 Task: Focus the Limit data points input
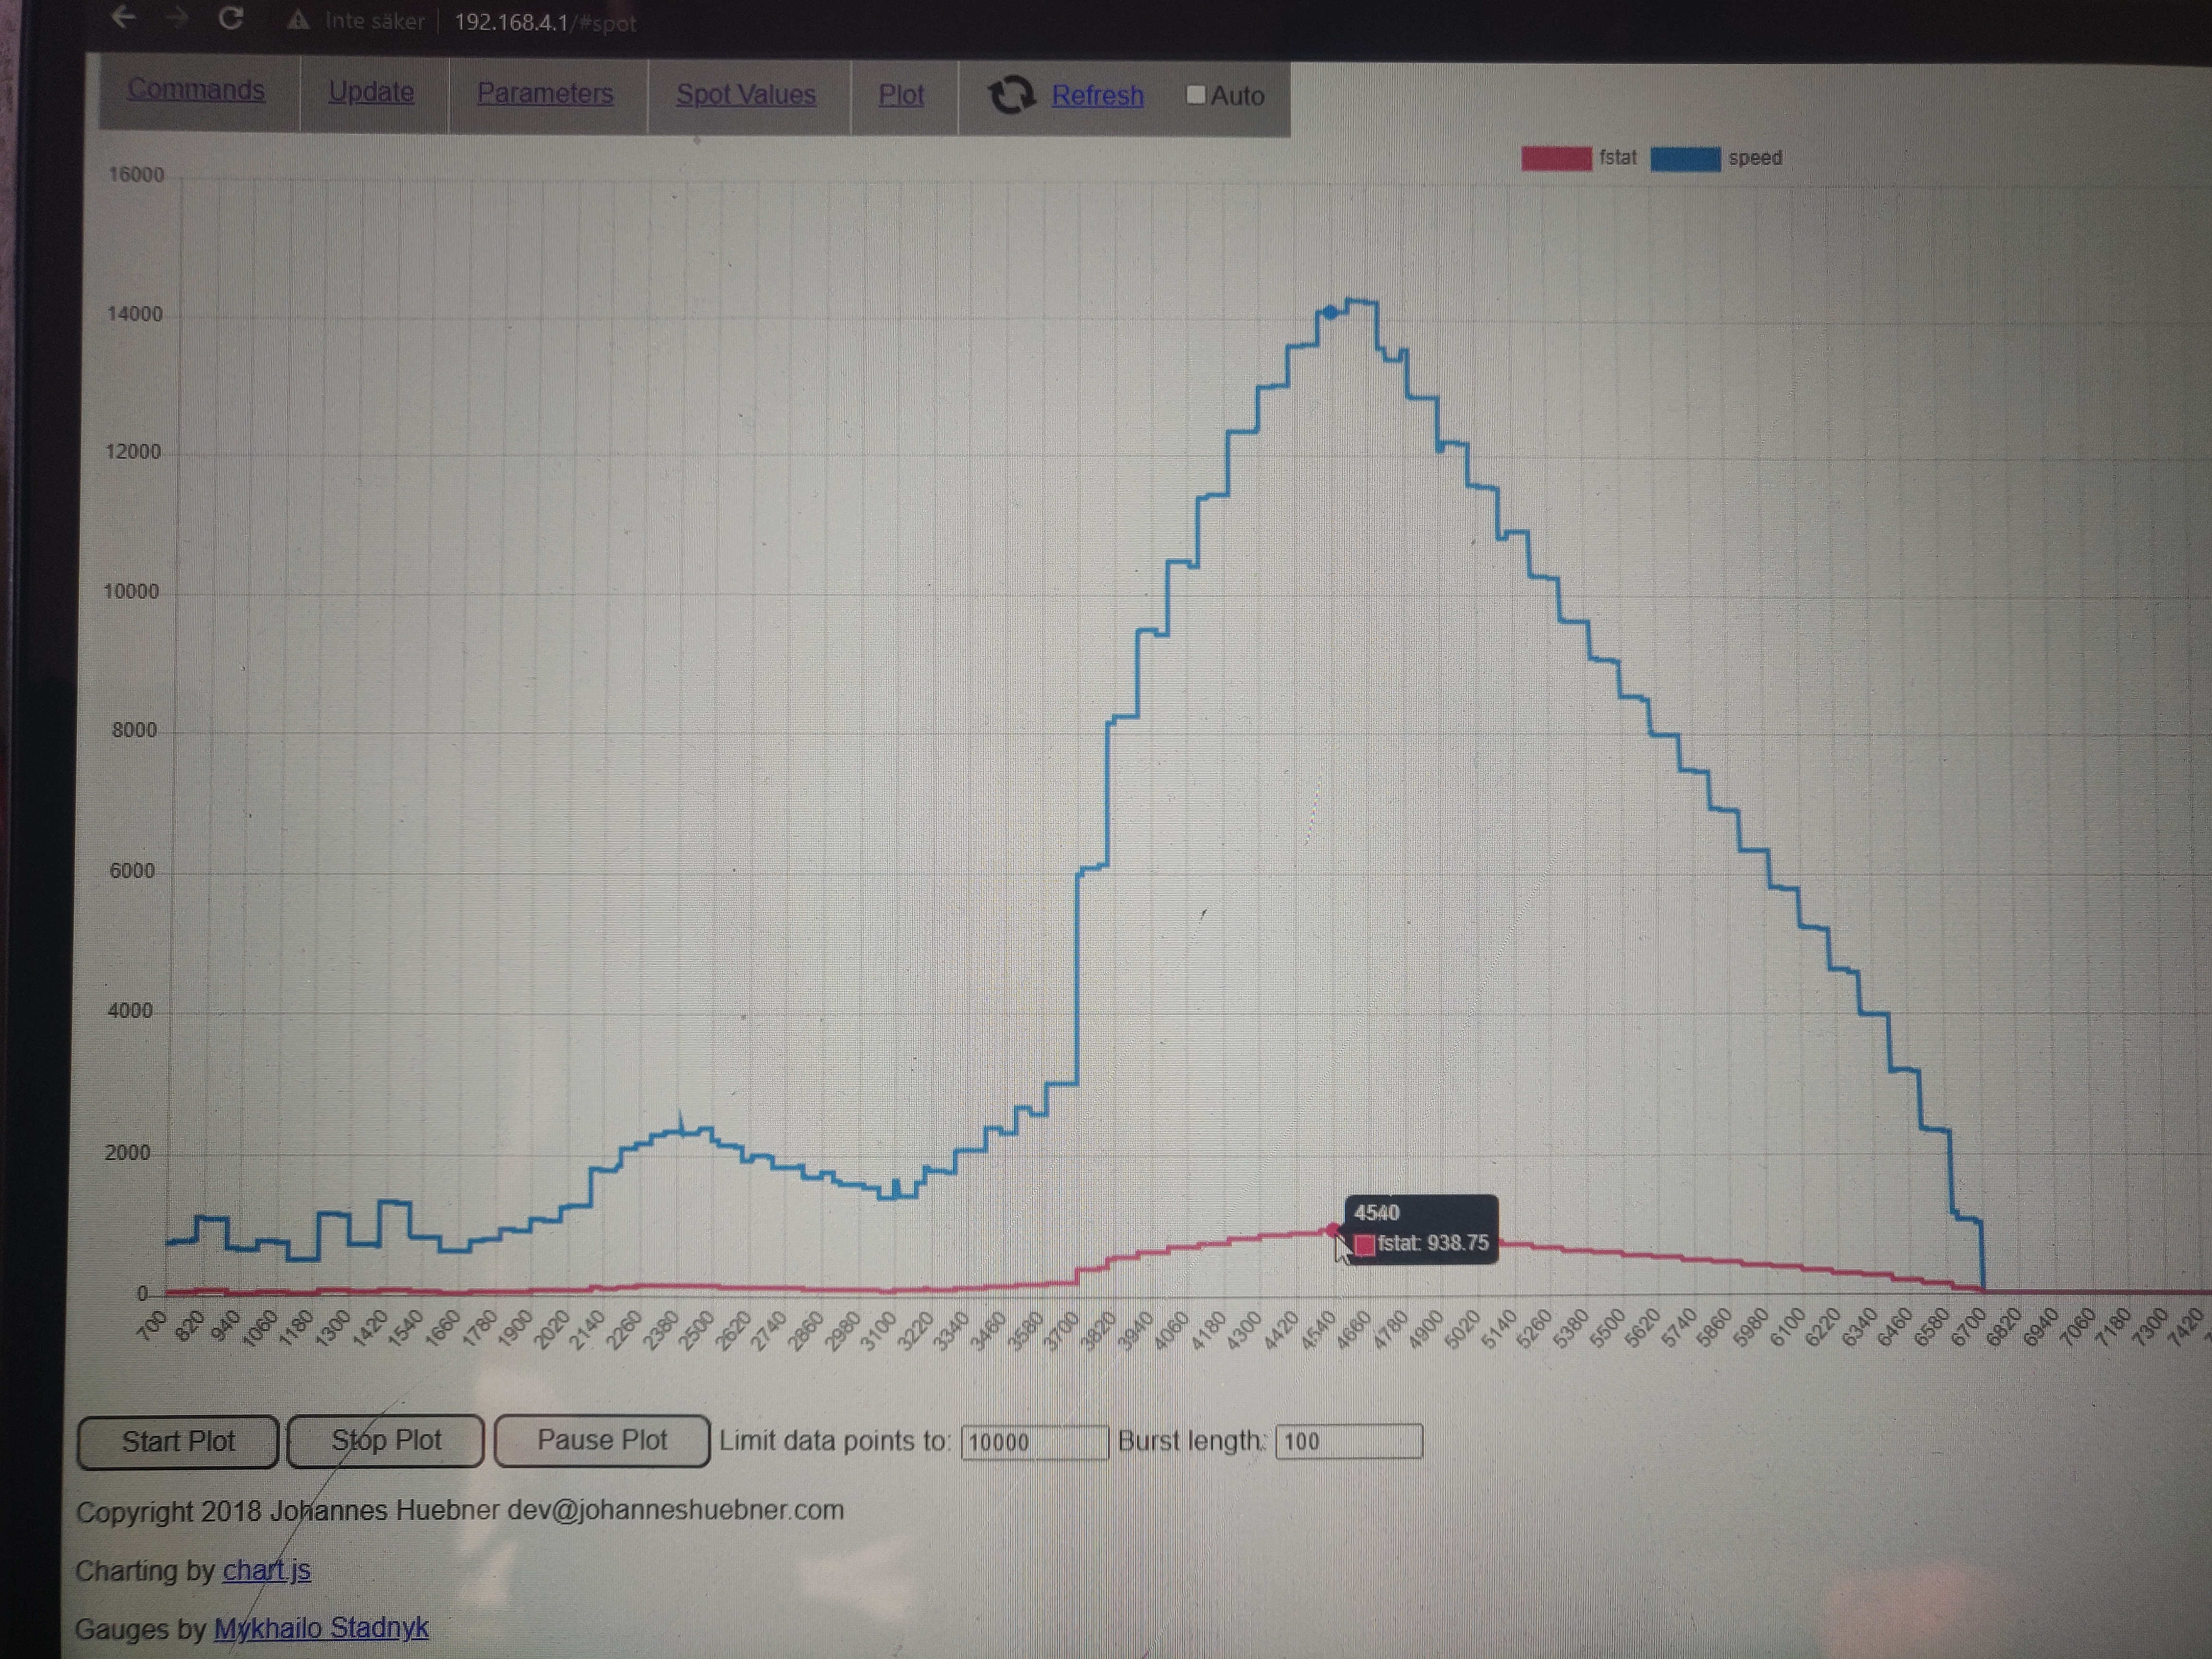1034,1442
